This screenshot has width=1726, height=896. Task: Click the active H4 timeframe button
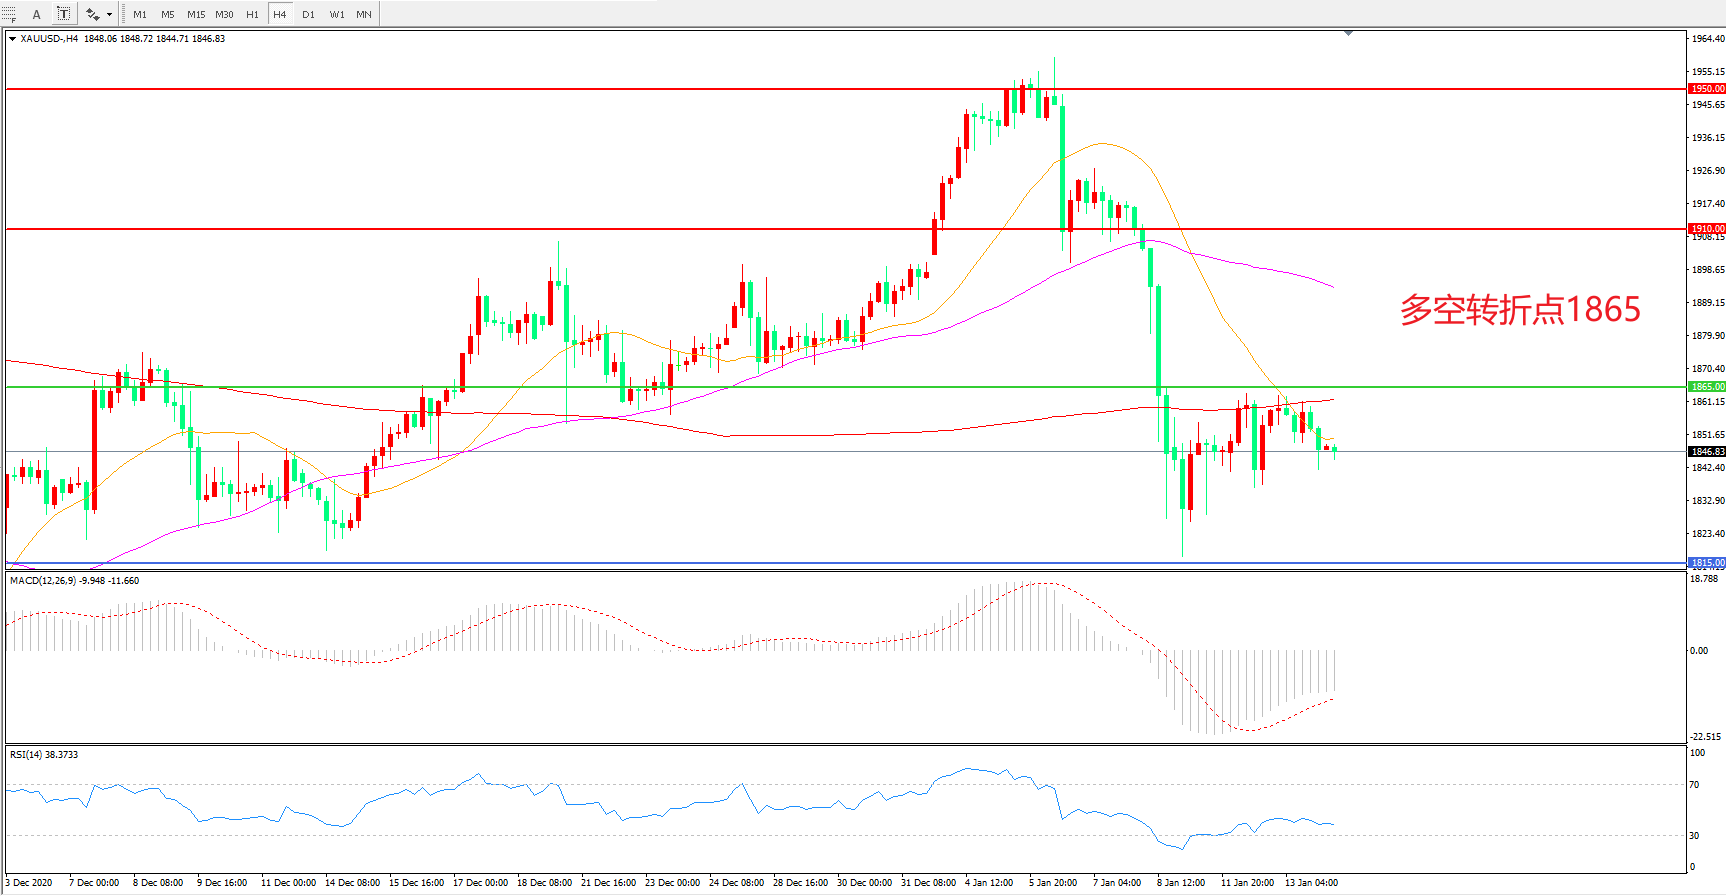[x=280, y=14]
